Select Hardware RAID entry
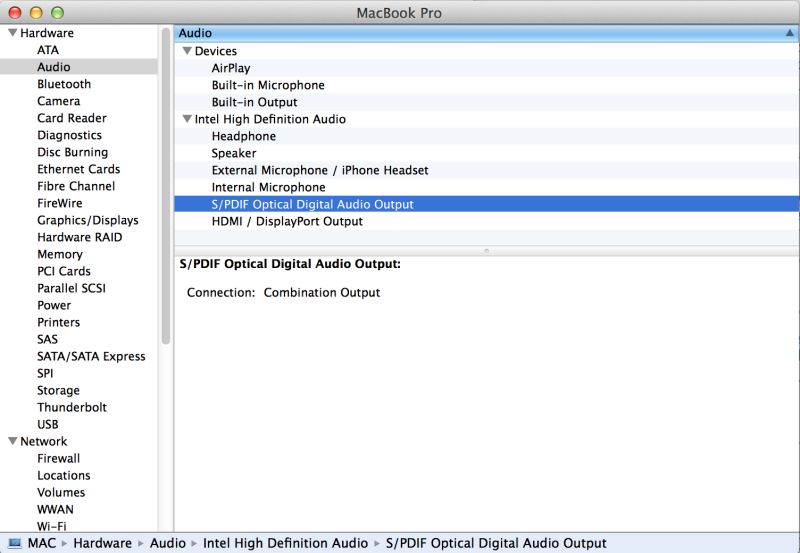Screen dimensions: 800x553 click(x=80, y=237)
